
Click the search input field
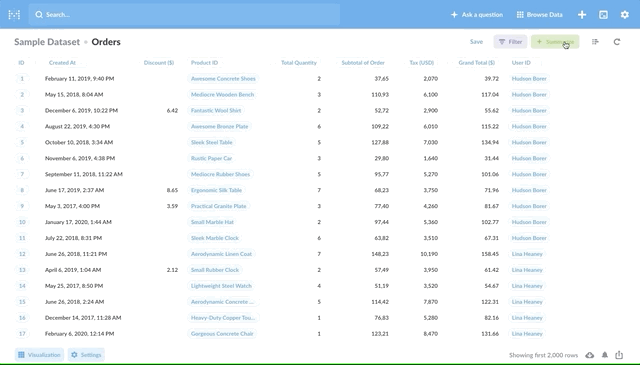coord(184,15)
